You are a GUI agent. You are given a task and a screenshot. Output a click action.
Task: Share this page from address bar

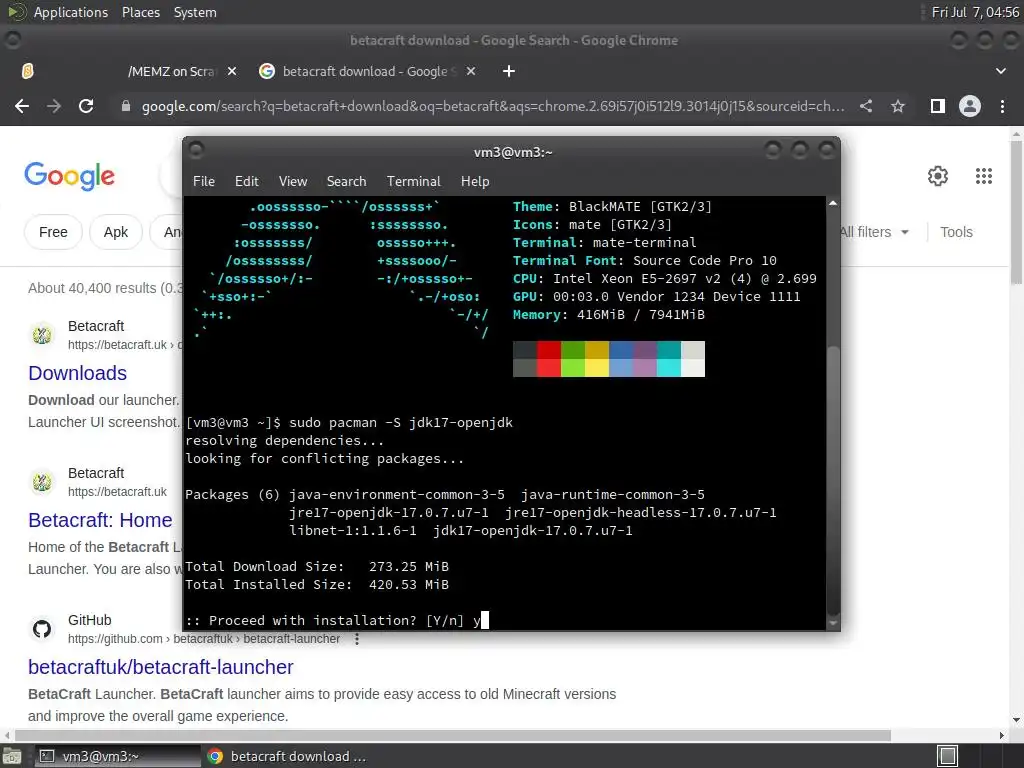pos(865,106)
